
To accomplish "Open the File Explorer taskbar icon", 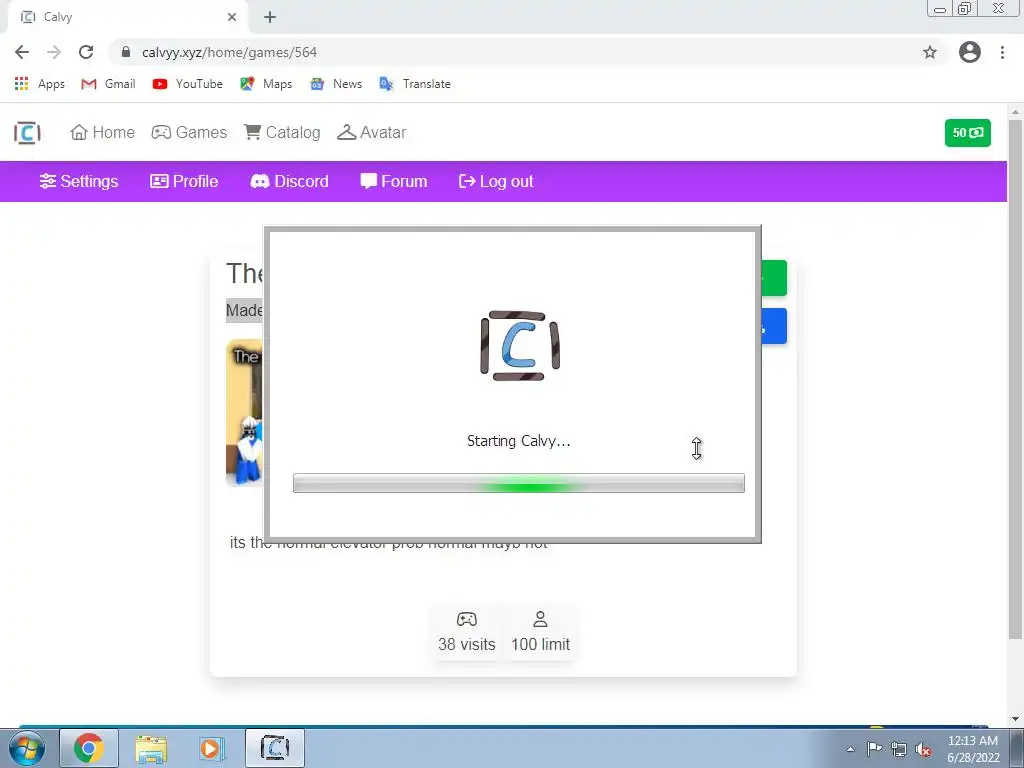I will [x=151, y=748].
